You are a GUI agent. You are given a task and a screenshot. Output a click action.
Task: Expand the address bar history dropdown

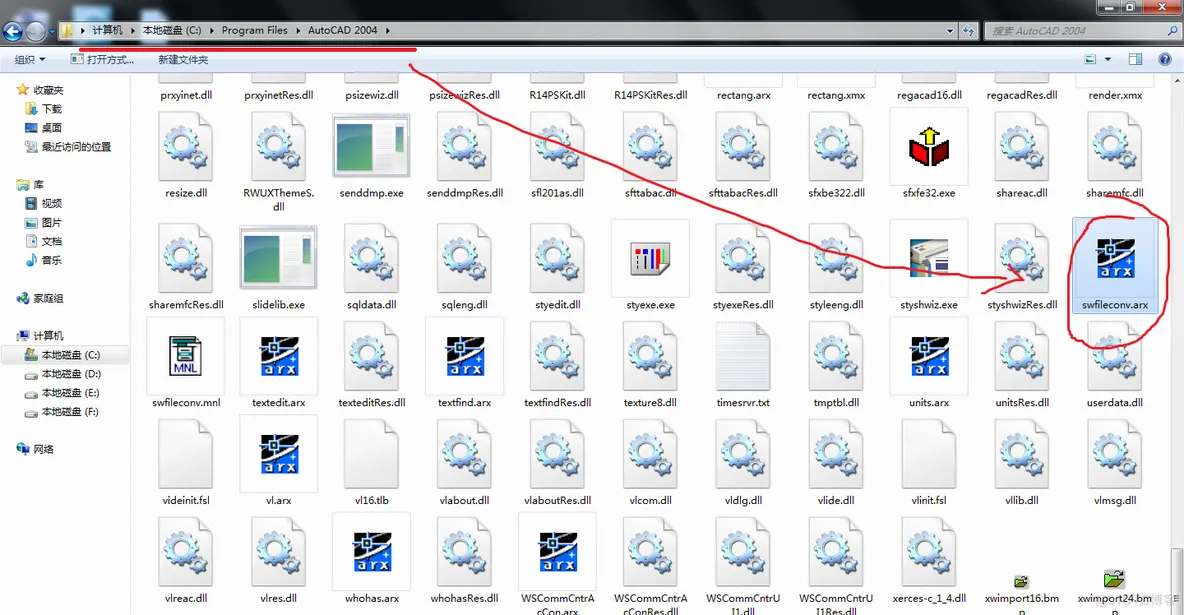pos(949,31)
